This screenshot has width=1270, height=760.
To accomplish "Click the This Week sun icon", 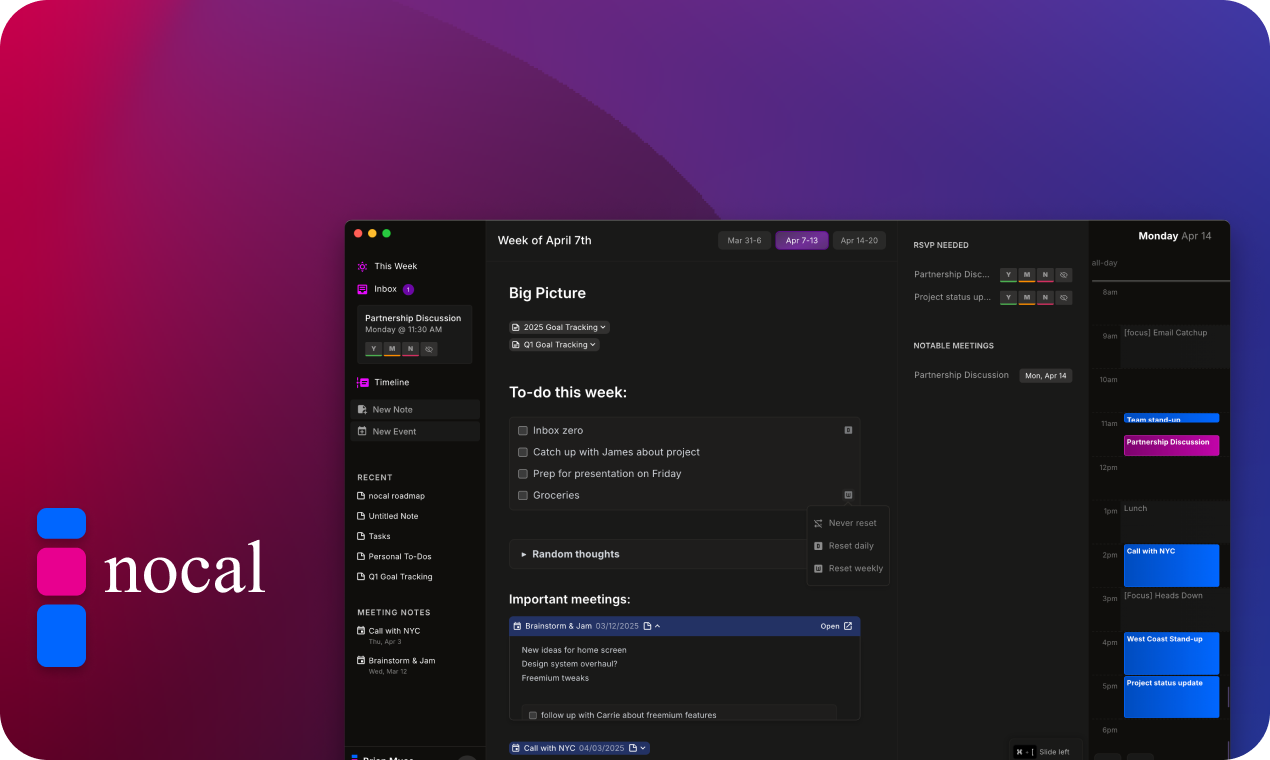I will pyautogui.click(x=362, y=267).
